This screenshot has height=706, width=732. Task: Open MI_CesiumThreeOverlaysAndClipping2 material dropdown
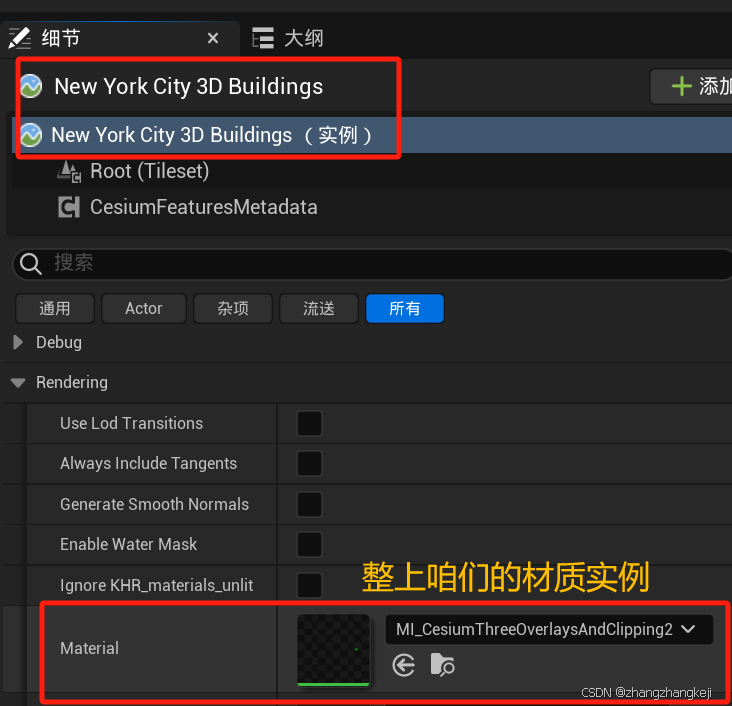pyautogui.click(x=549, y=629)
